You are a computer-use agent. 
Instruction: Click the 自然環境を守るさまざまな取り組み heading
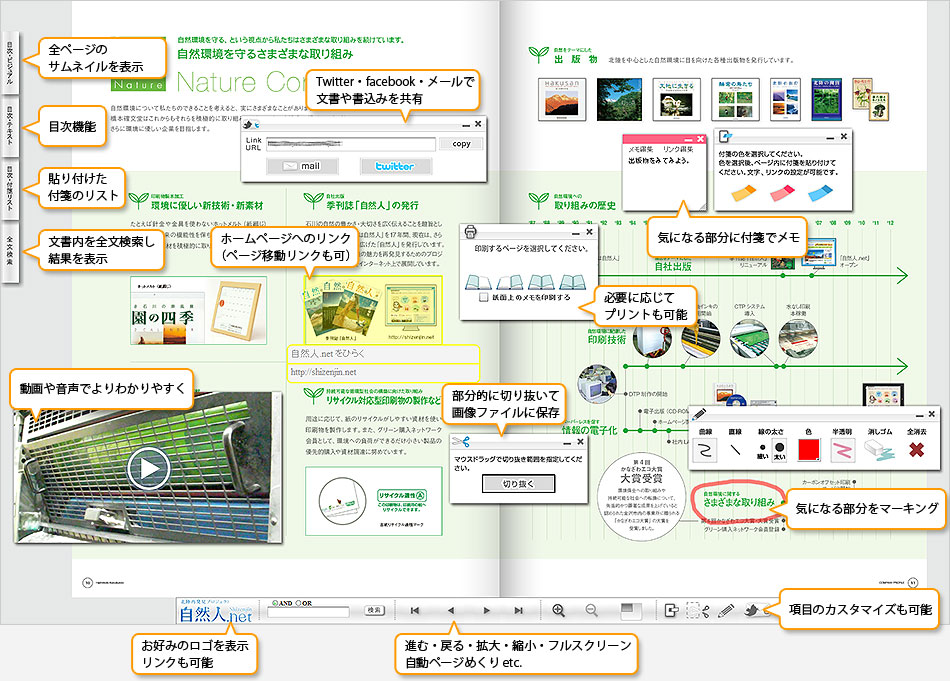click(265, 54)
